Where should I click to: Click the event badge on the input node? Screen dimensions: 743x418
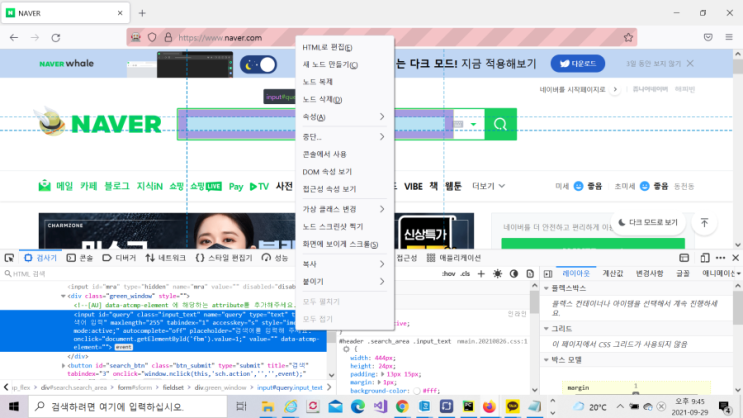[123, 347]
